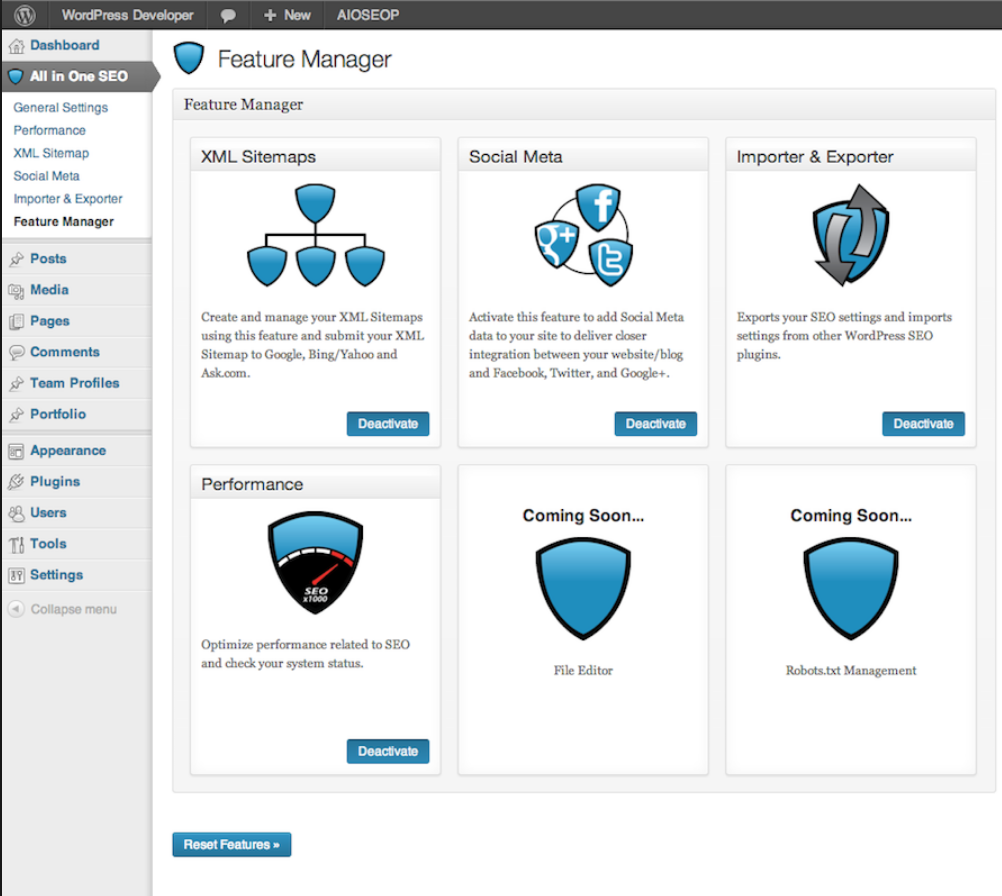Click the Media icon in sidebar
The image size is (1002, 896).
click(x=17, y=291)
